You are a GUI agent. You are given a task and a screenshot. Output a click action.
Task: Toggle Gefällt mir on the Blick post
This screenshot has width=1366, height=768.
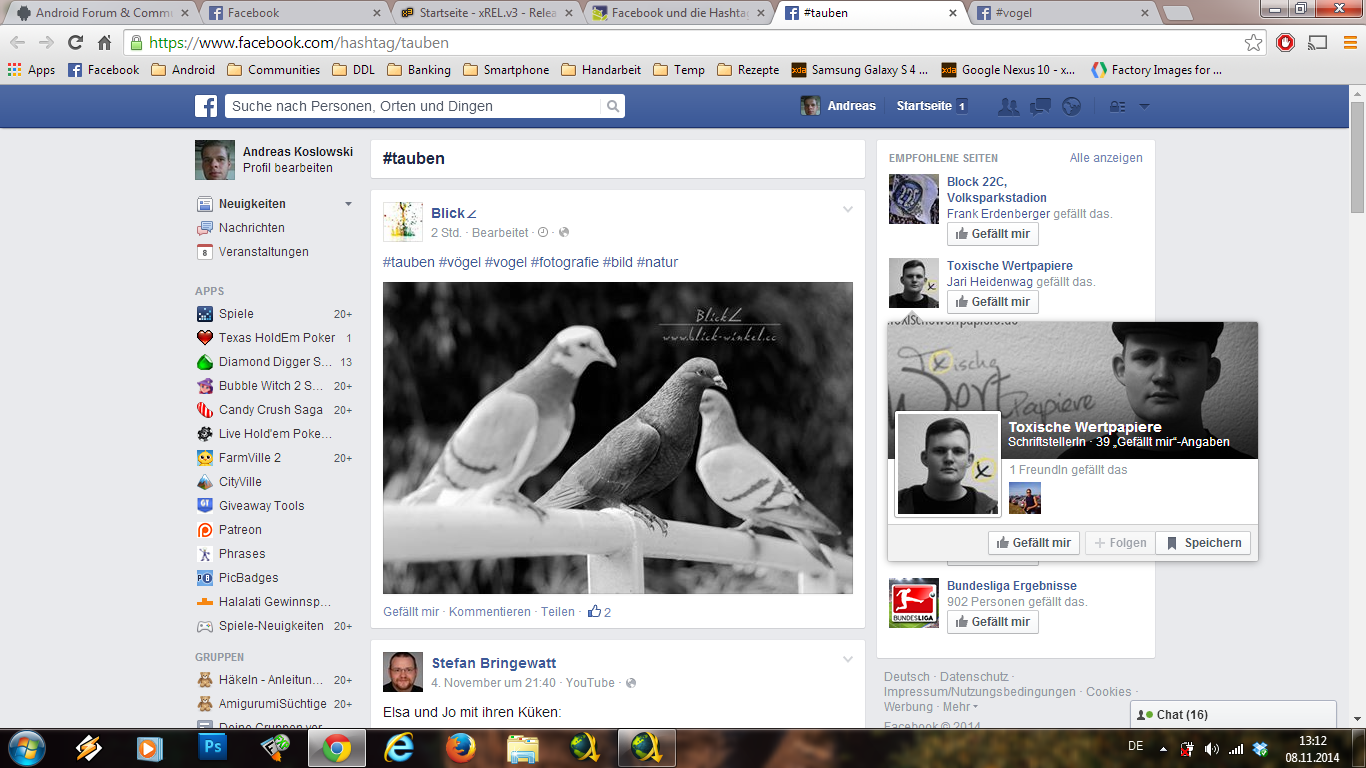point(410,612)
